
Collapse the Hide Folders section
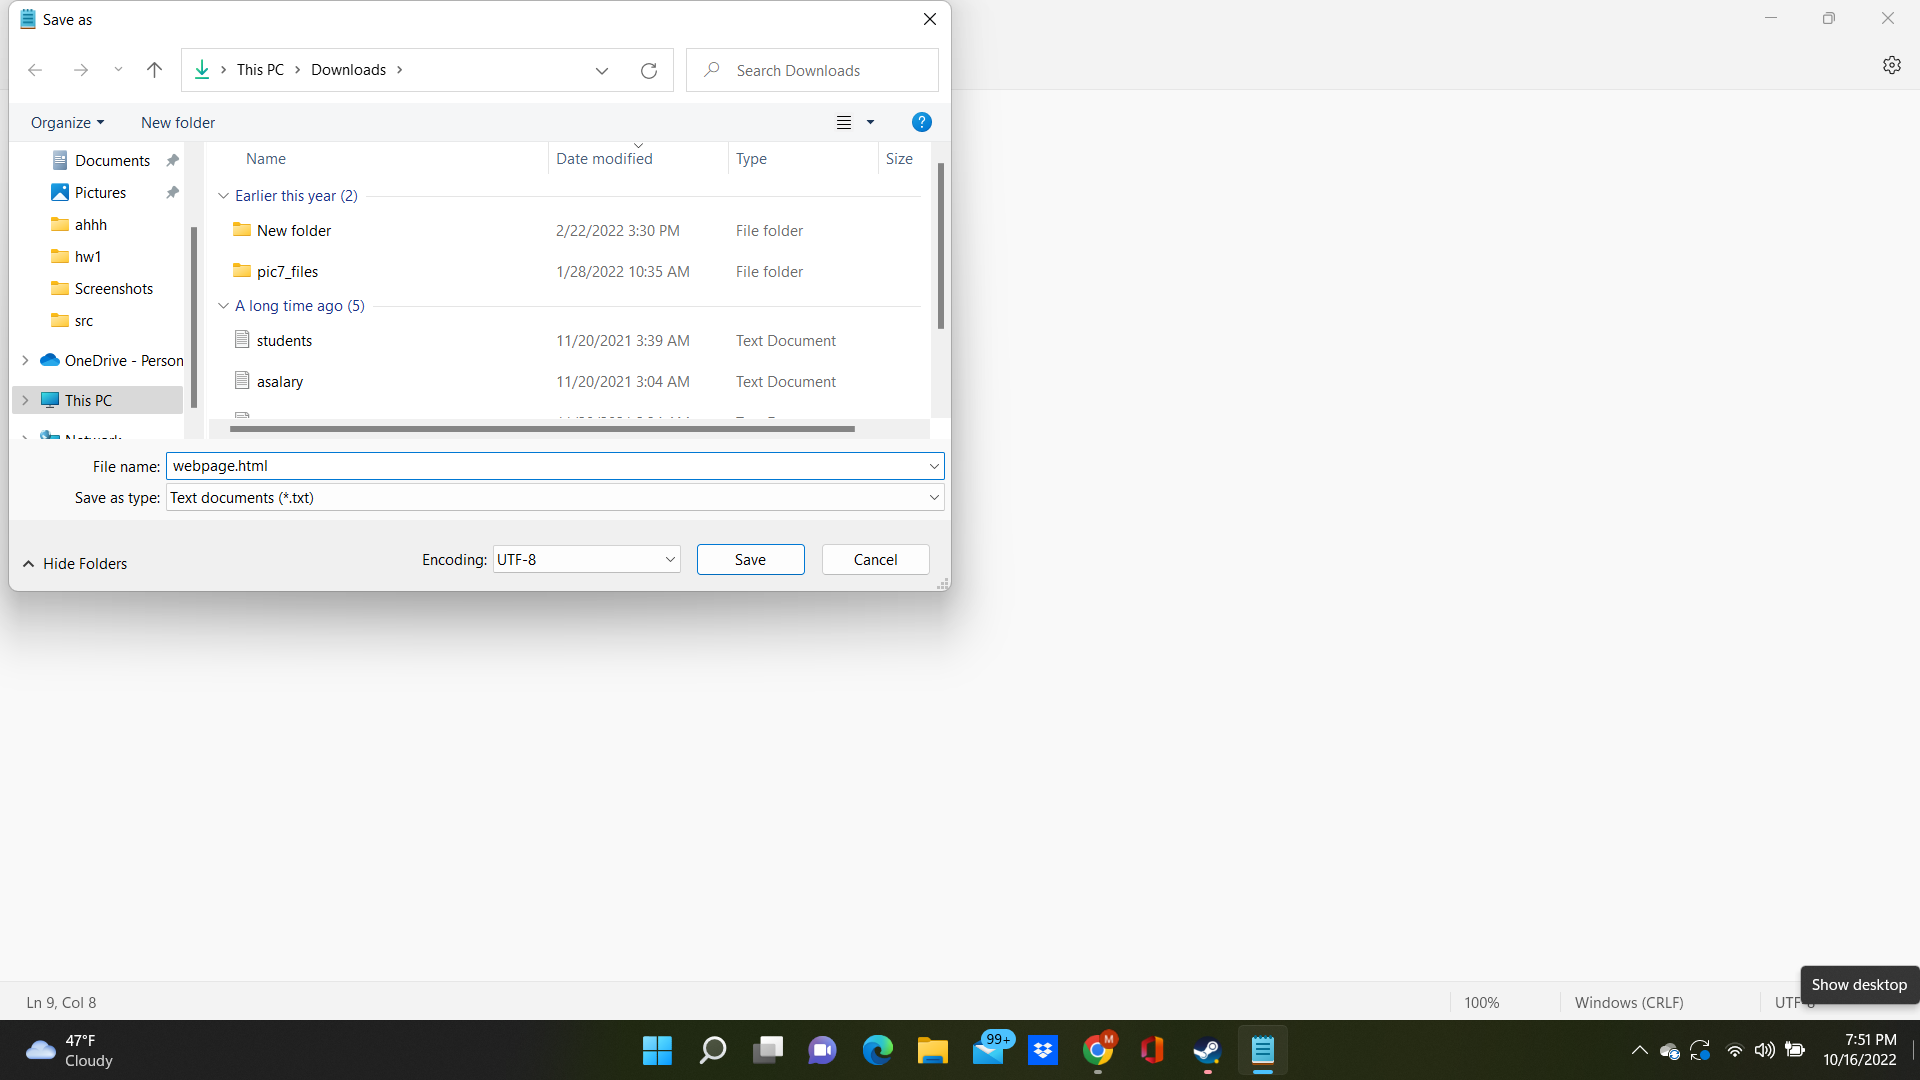coord(75,563)
